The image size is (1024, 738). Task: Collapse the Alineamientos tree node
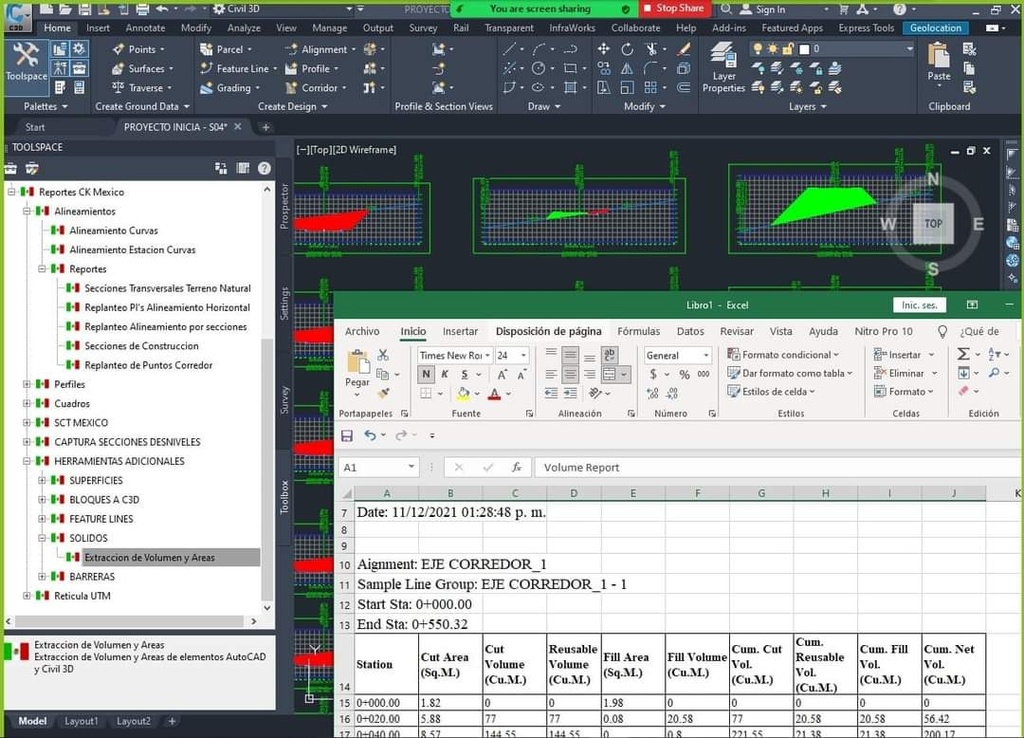(x=27, y=211)
